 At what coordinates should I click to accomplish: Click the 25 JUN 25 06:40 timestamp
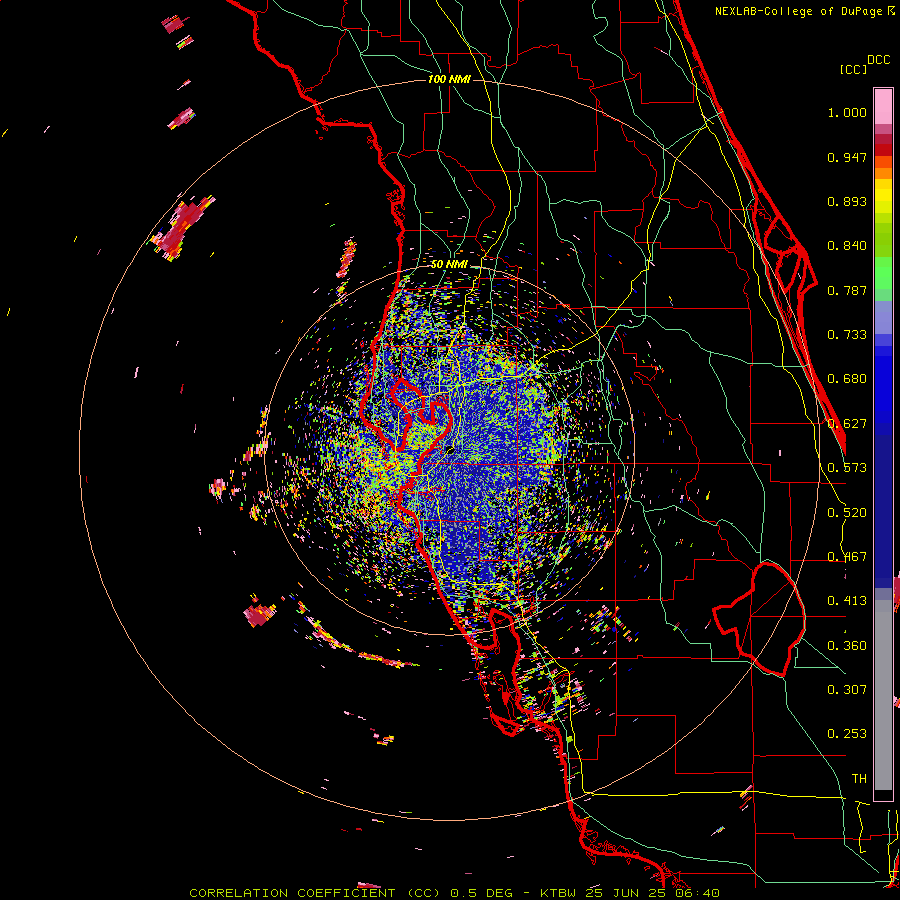pos(653,893)
